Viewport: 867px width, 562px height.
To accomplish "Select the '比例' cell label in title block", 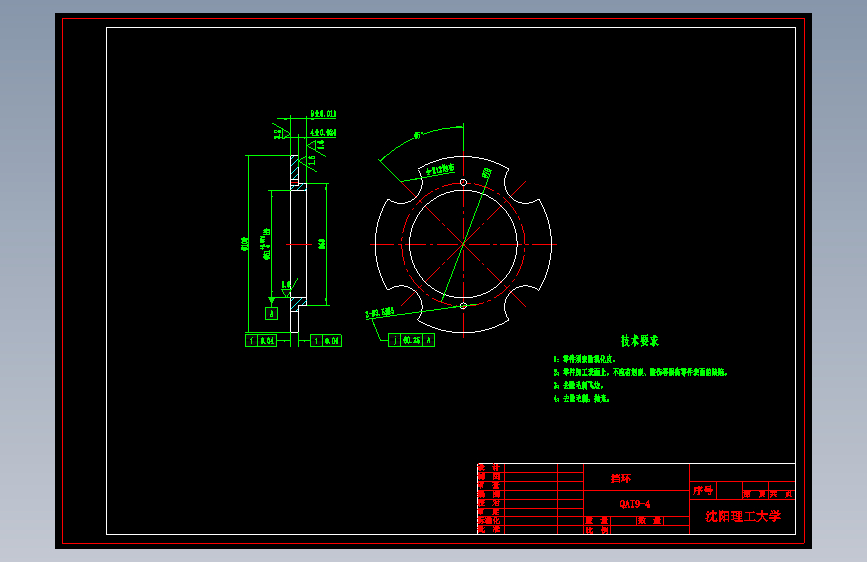I will coord(597,530).
